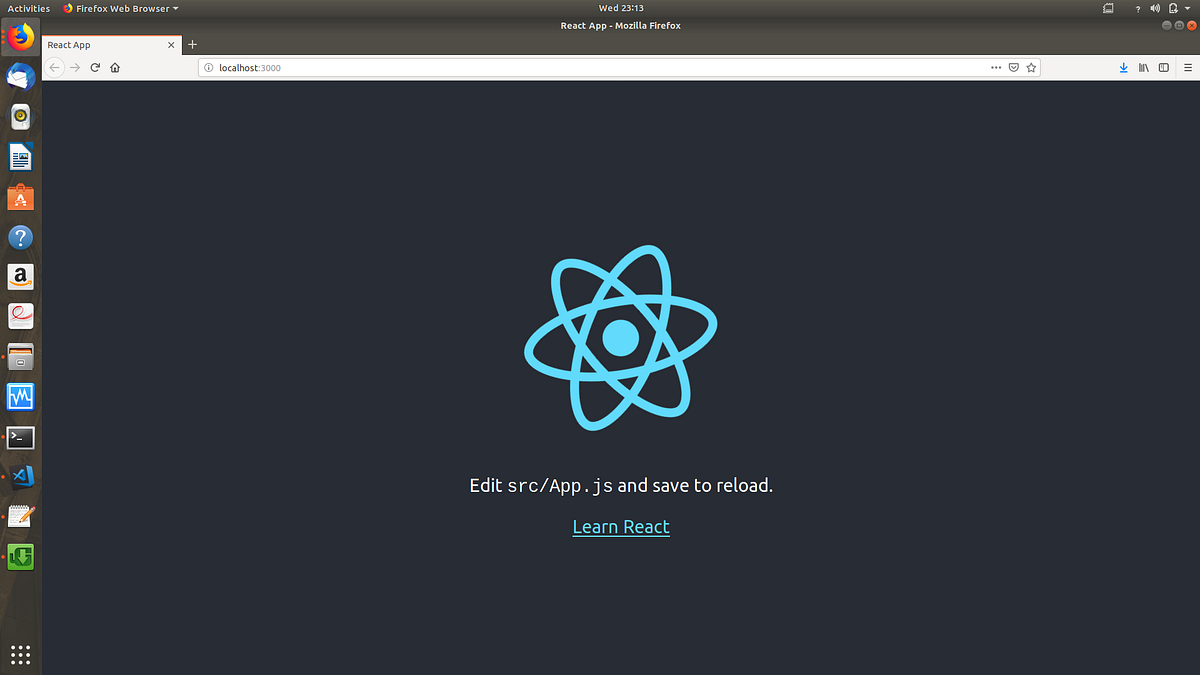The width and height of the screenshot is (1200, 675).
Task: Open the Ubuntu Software Center
Action: pos(20,197)
